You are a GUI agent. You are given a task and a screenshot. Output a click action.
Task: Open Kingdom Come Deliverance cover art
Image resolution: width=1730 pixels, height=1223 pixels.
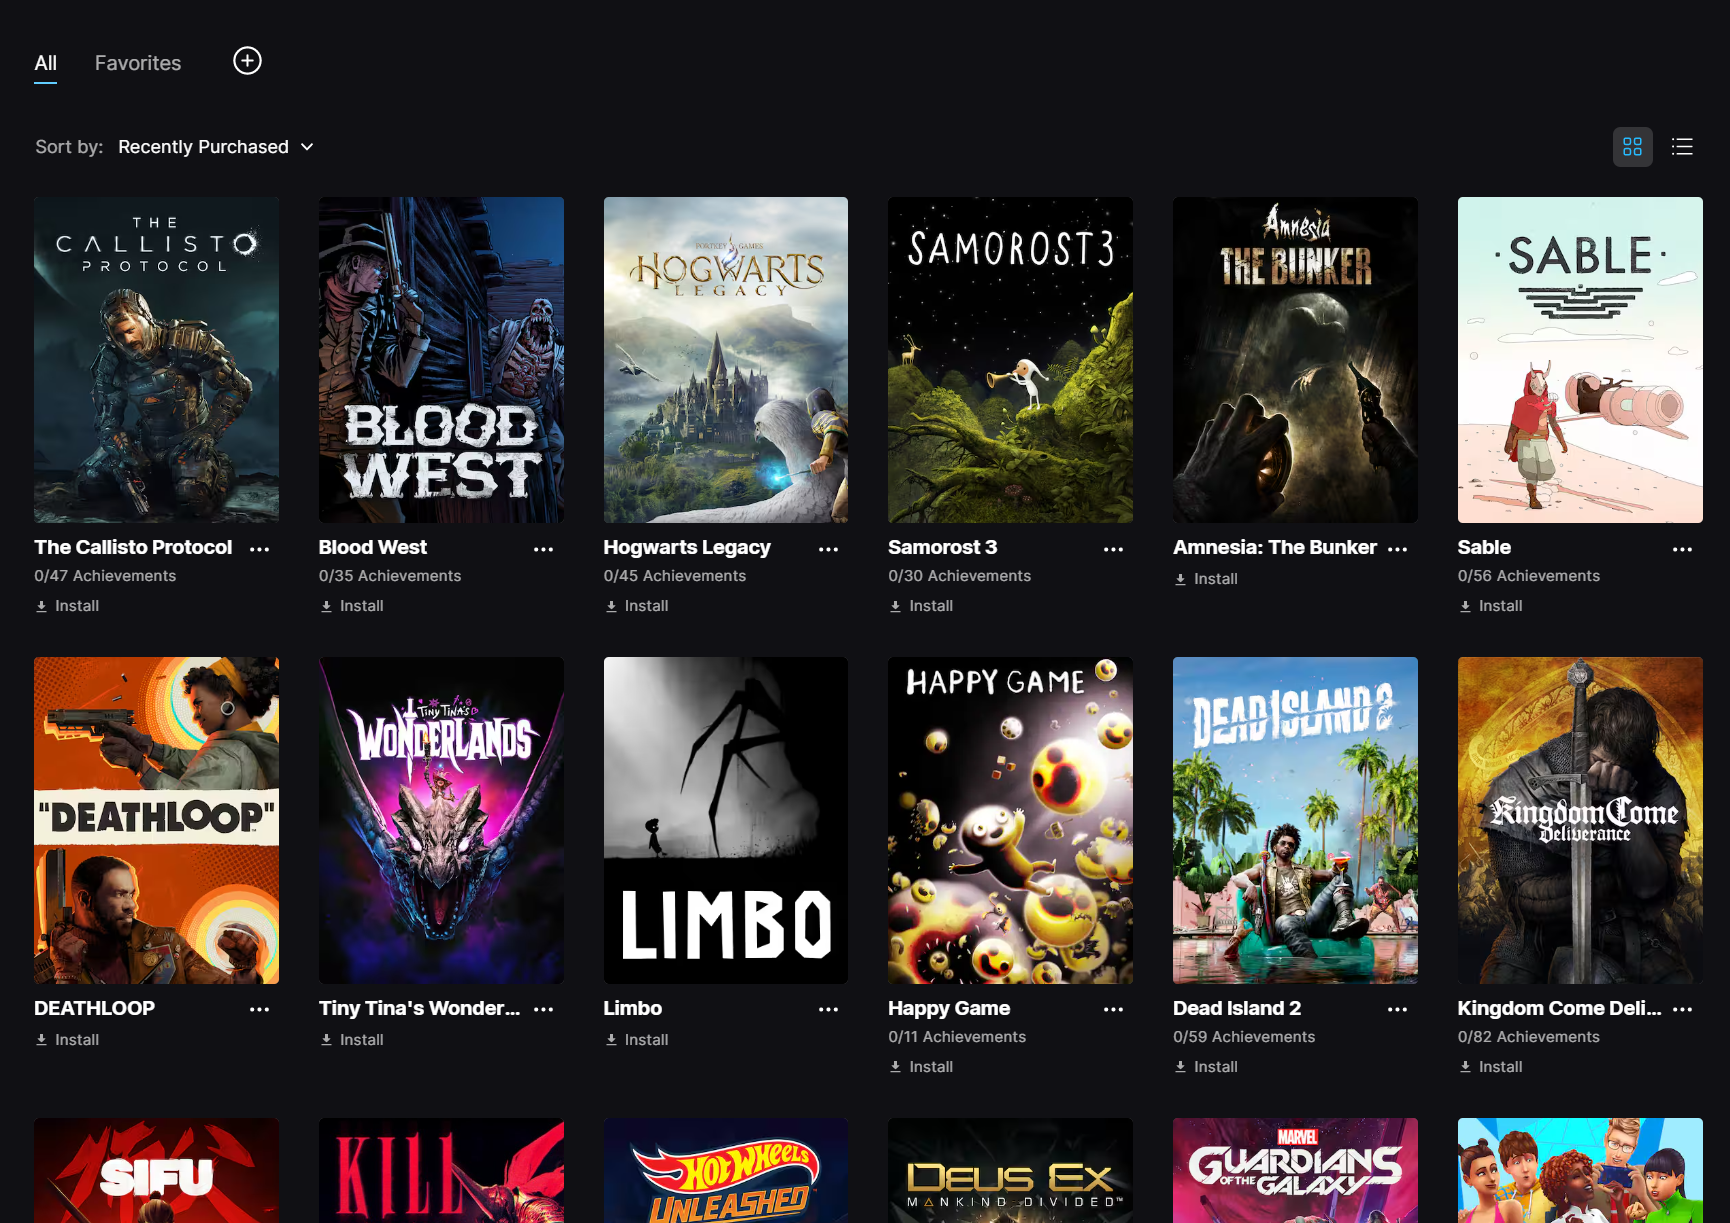click(x=1580, y=820)
